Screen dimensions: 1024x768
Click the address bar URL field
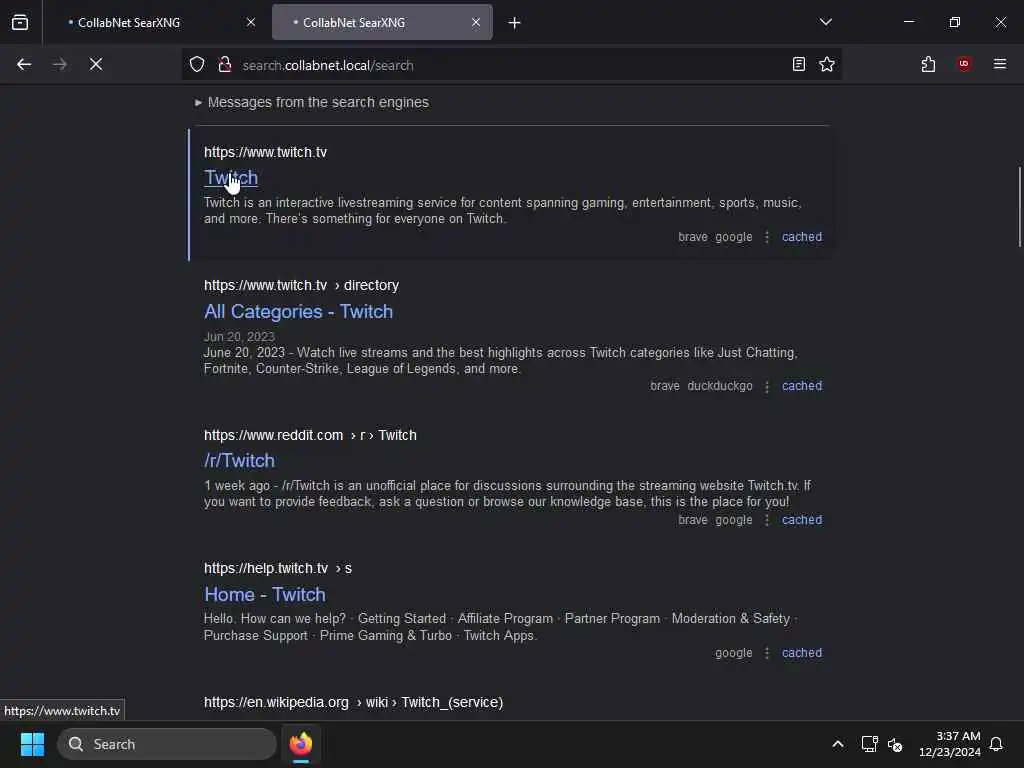[x=509, y=65]
